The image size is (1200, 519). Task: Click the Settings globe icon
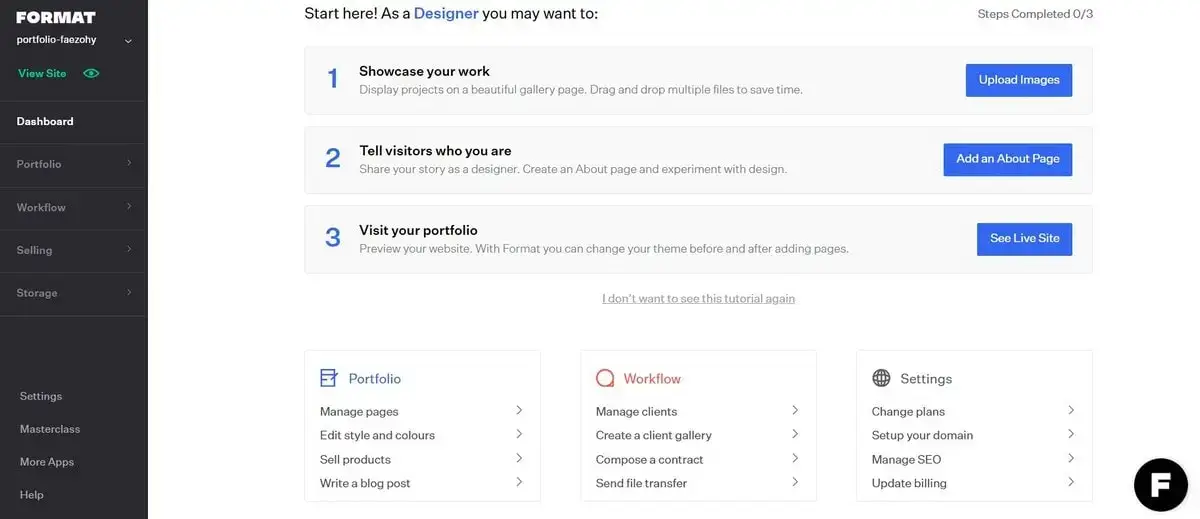881,378
